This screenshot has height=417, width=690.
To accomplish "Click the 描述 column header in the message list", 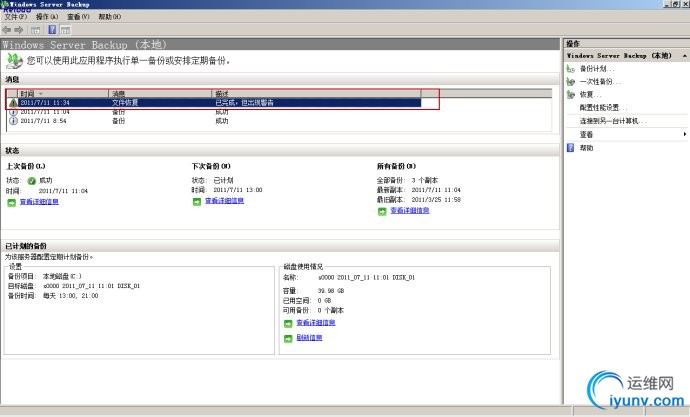I will click(316, 93).
